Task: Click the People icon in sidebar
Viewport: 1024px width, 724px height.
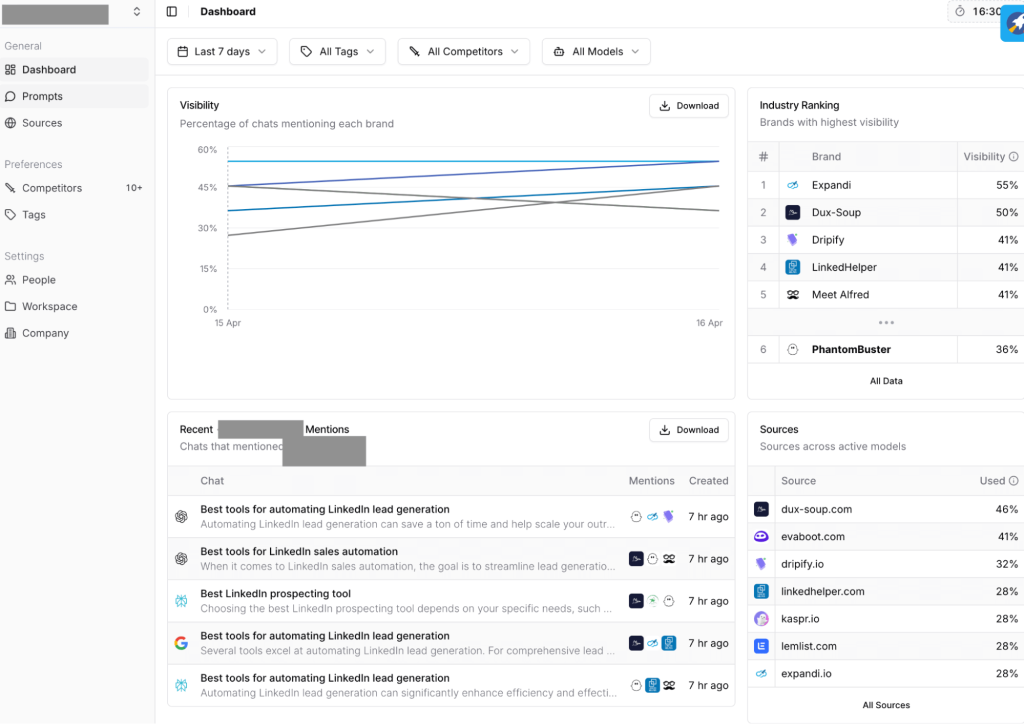Action: tap(10, 280)
